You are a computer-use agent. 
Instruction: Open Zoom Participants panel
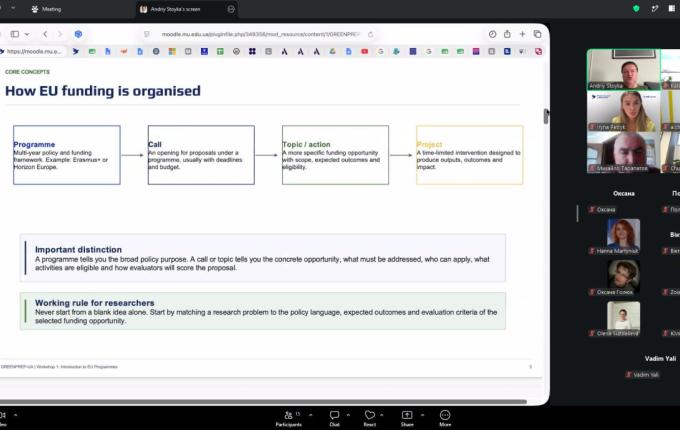288,419
